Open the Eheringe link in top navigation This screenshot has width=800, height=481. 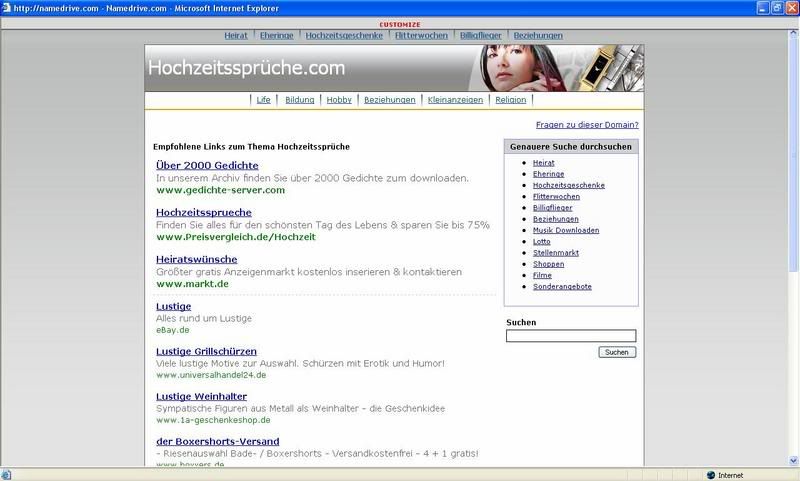click(x=277, y=35)
